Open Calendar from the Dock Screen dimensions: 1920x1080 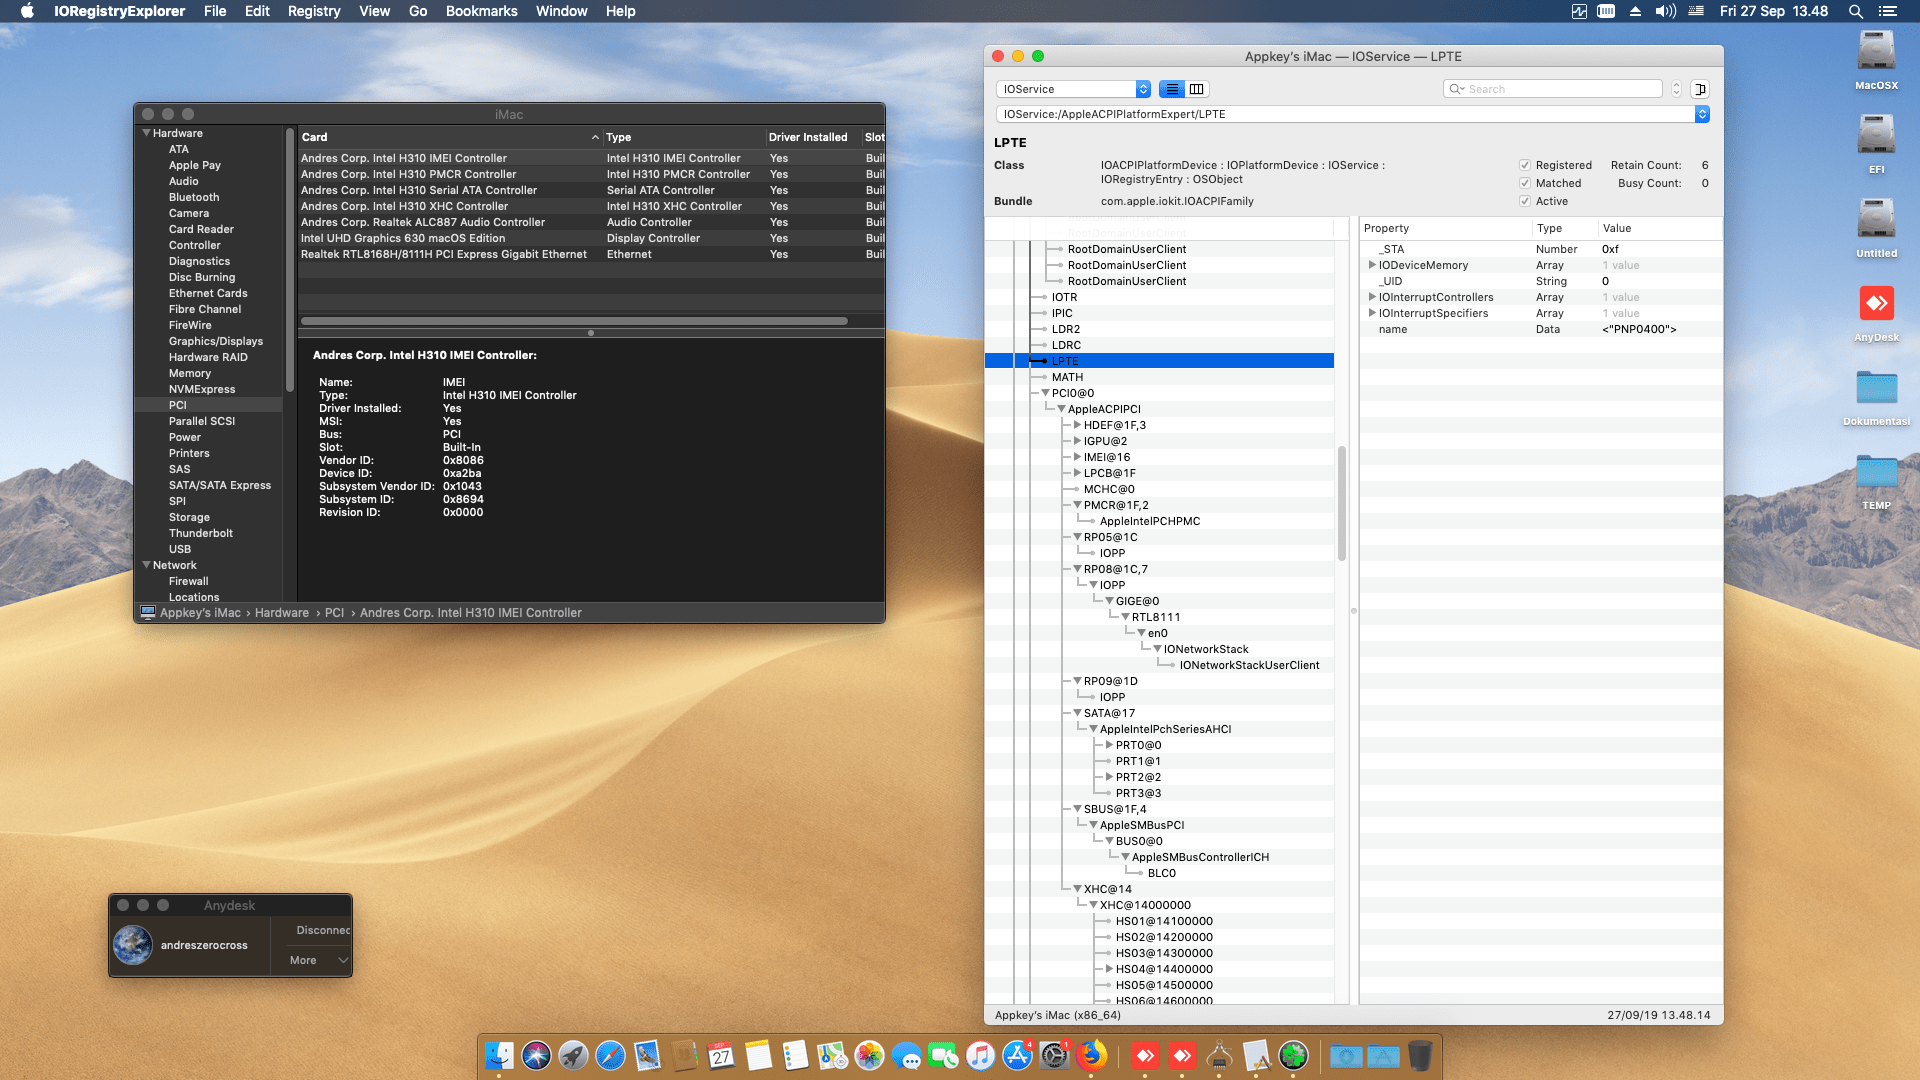[x=721, y=1056]
